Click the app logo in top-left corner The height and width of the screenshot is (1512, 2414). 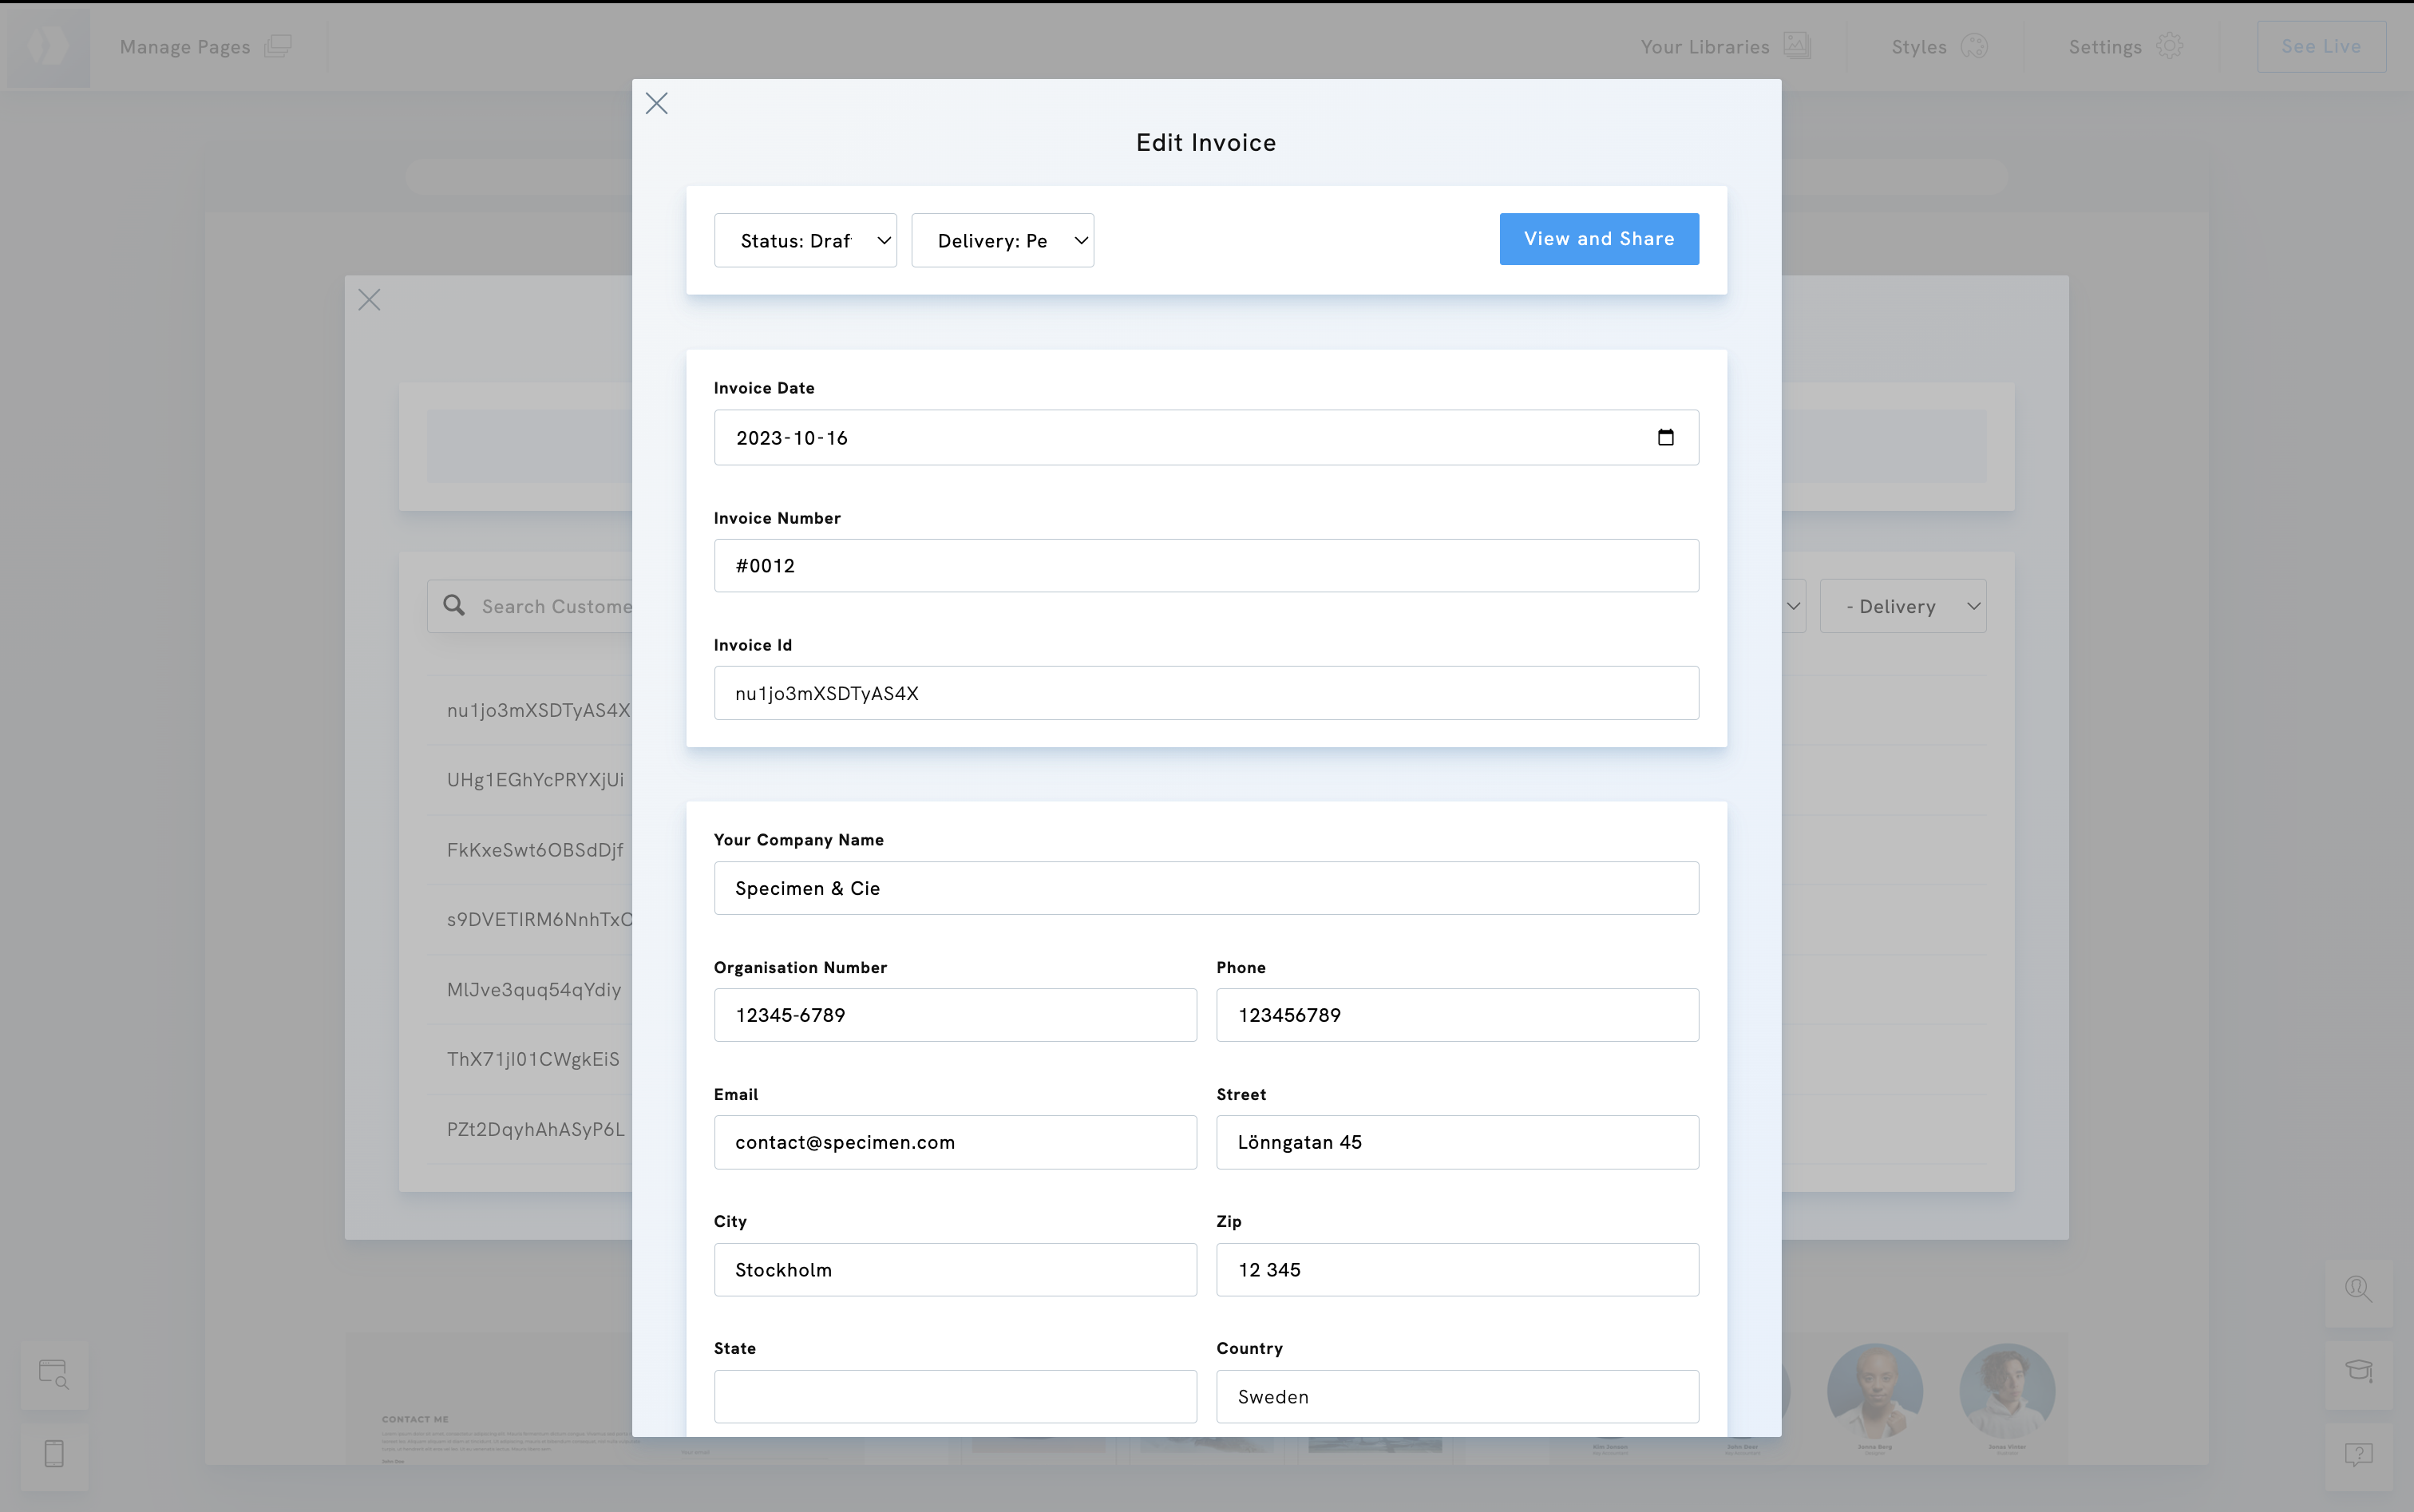point(48,45)
